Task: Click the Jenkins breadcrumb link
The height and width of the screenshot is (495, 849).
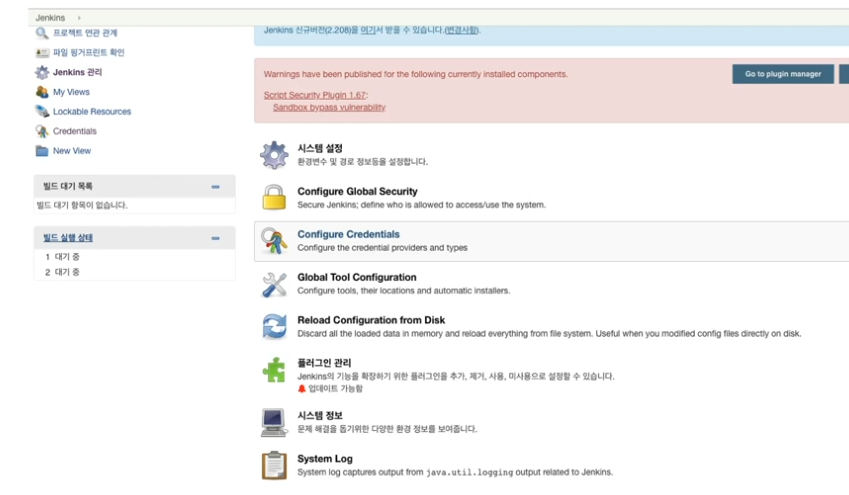Action: coord(50,18)
